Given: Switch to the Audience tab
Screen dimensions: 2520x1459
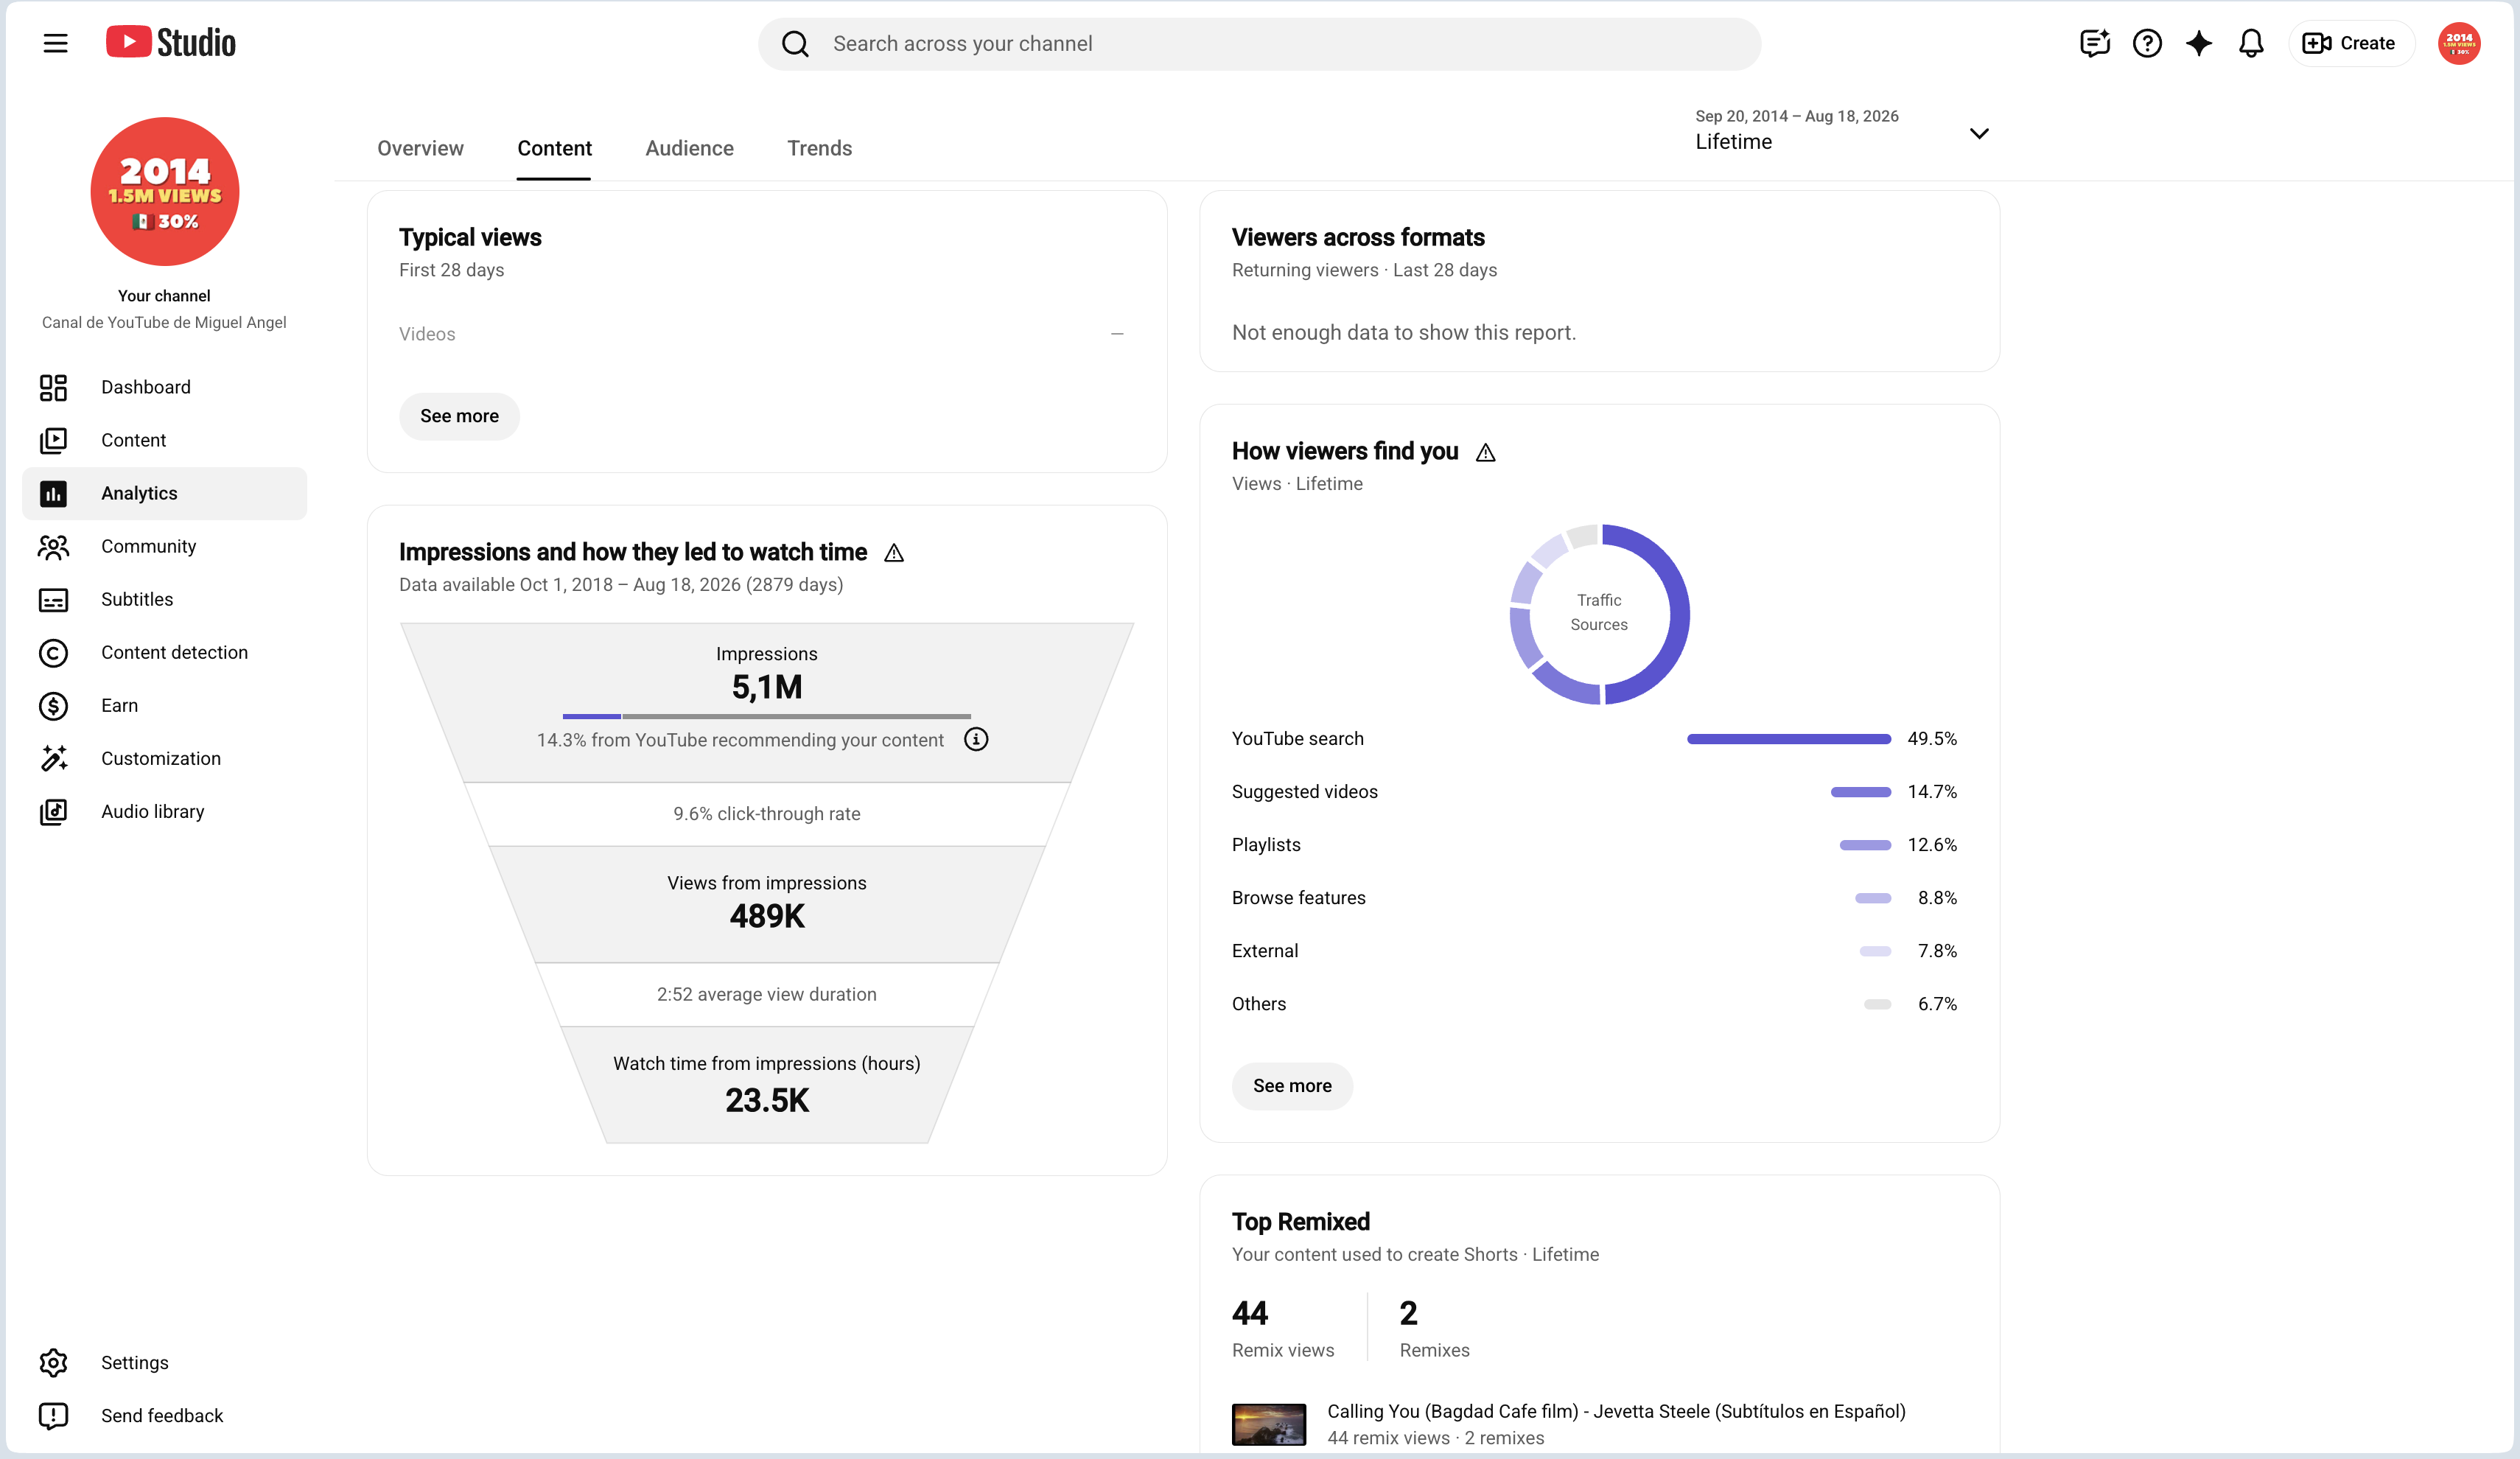Looking at the screenshot, I should [689, 148].
